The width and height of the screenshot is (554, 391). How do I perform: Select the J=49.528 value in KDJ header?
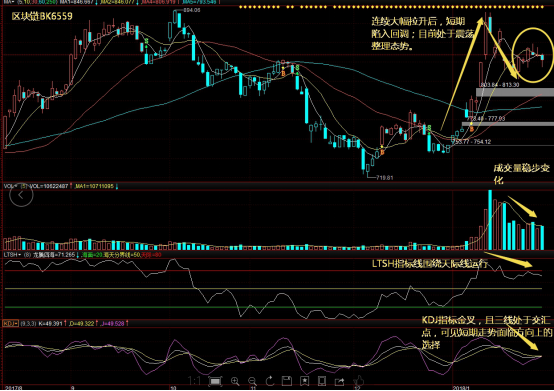tap(113, 323)
